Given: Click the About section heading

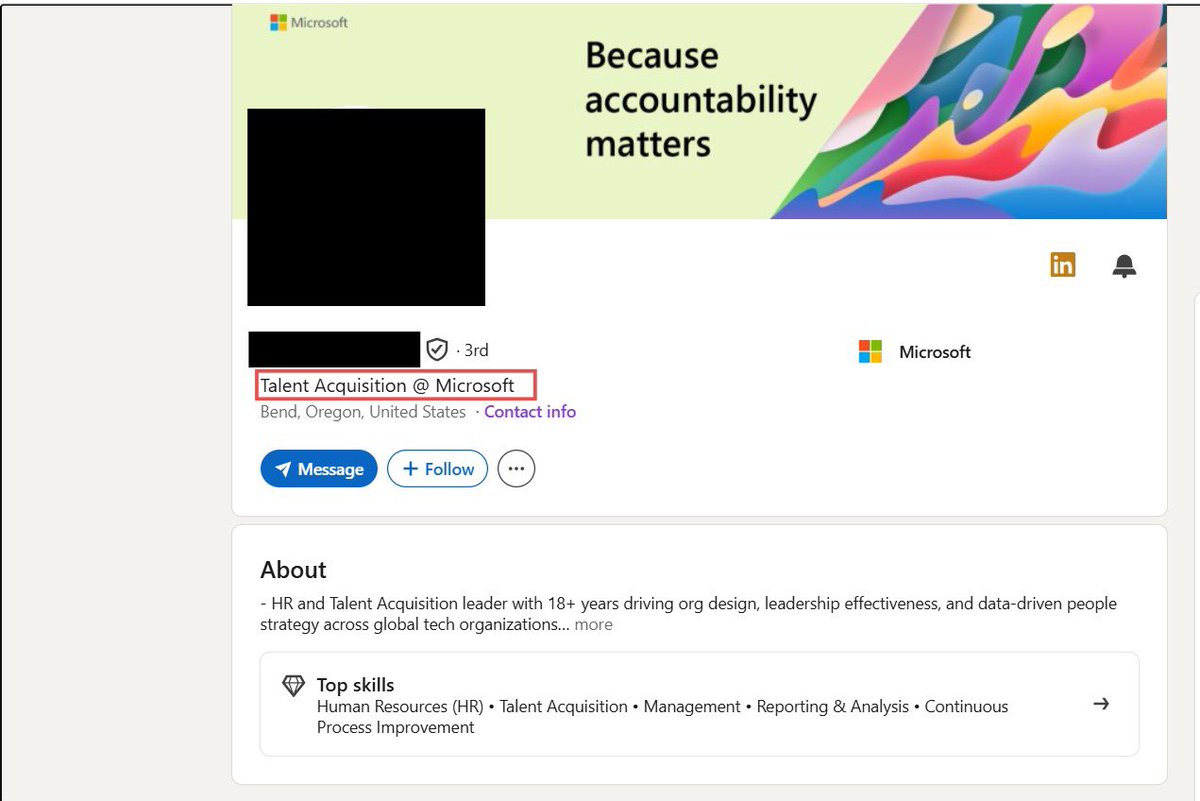Looking at the screenshot, I should tap(293, 570).
